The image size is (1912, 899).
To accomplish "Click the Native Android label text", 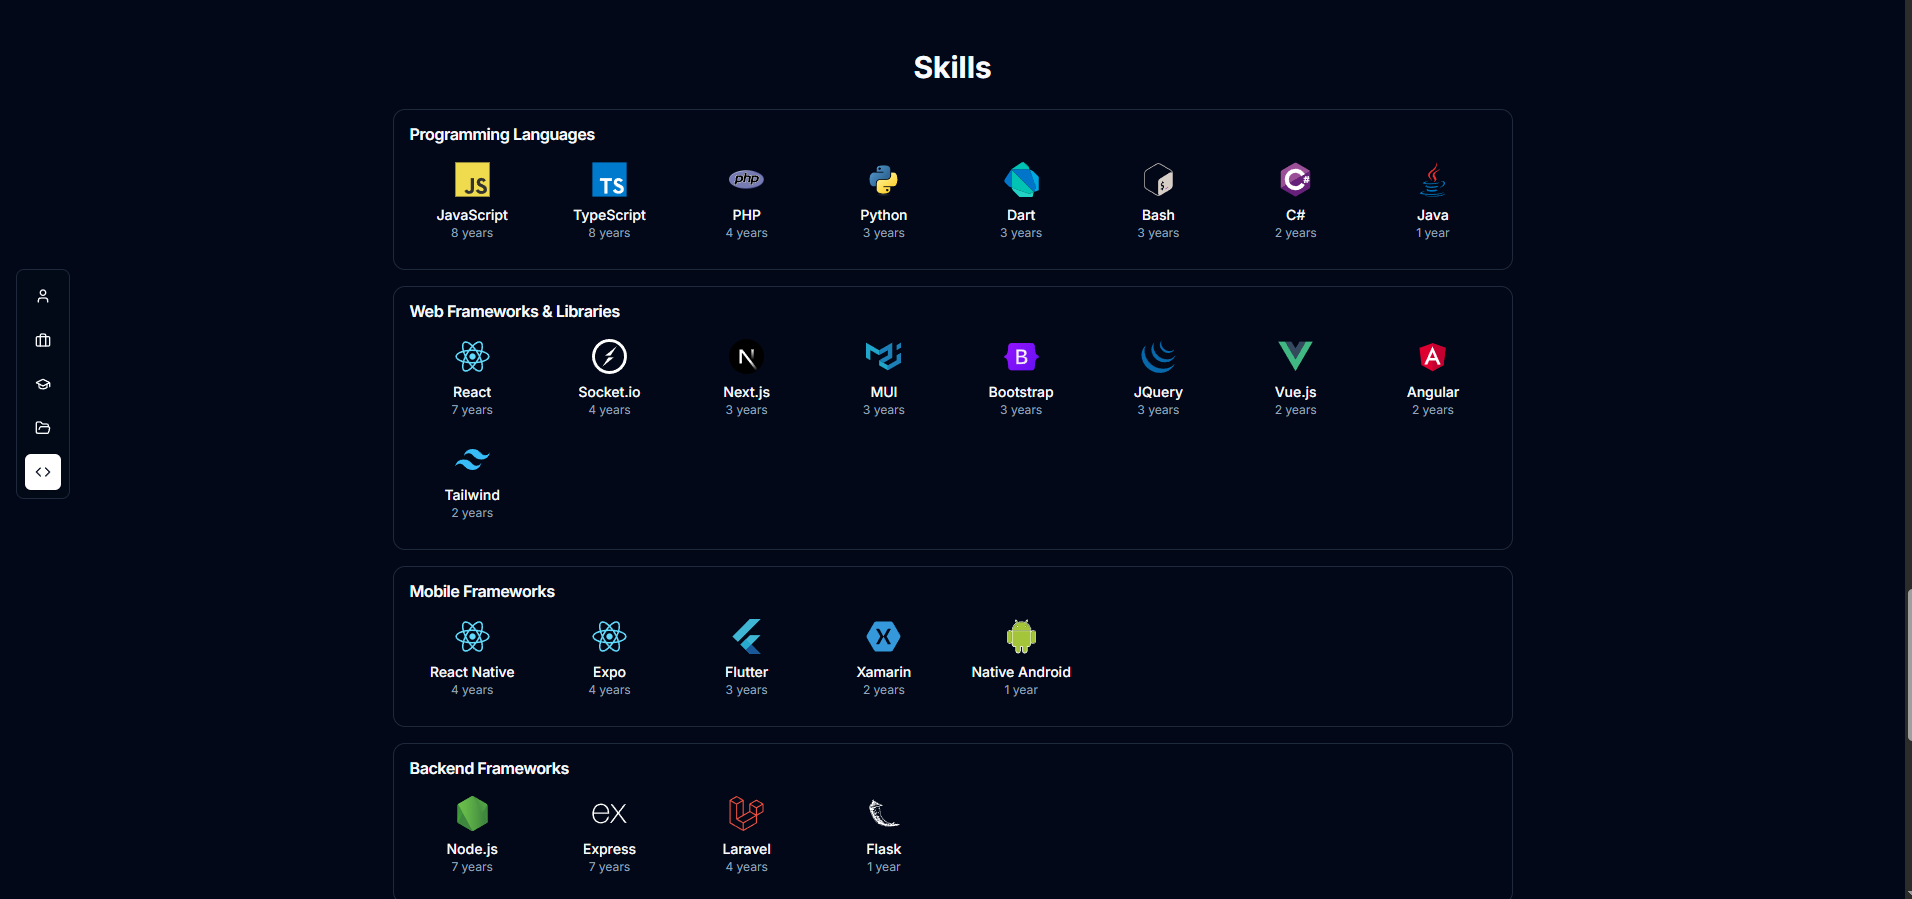I will point(1021,672).
